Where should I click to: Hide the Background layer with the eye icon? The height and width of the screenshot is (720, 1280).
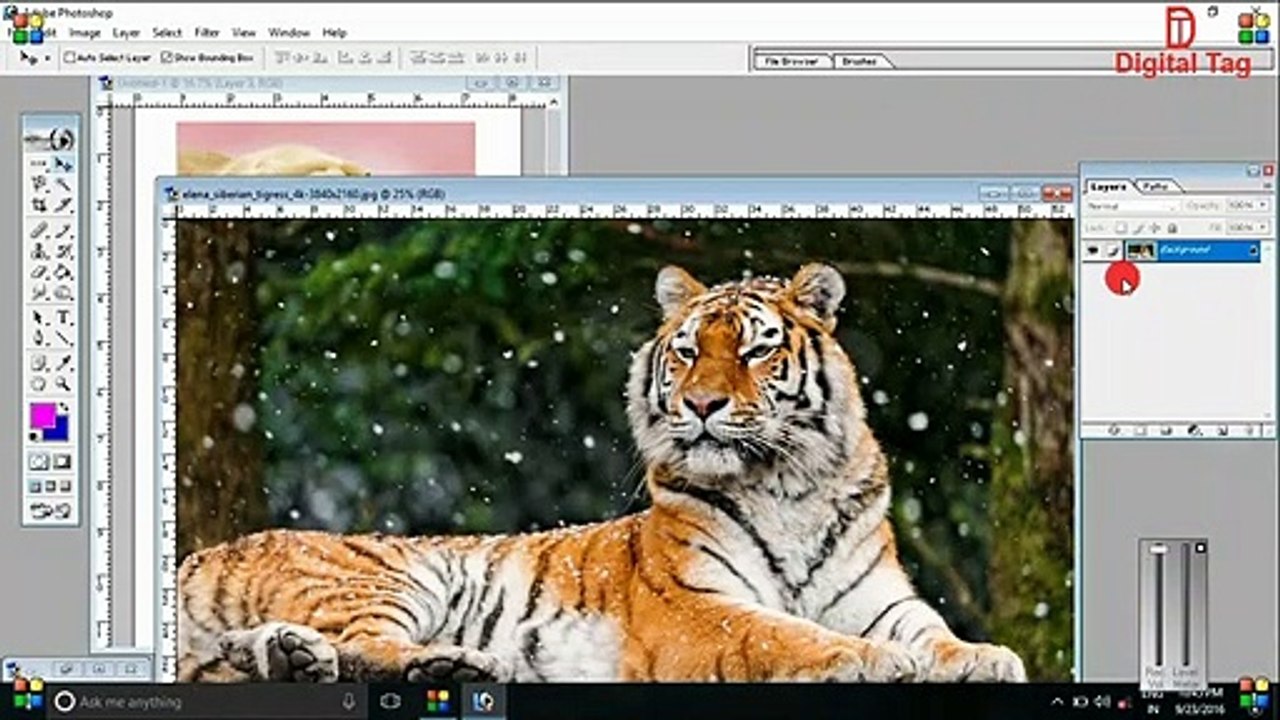1093,251
